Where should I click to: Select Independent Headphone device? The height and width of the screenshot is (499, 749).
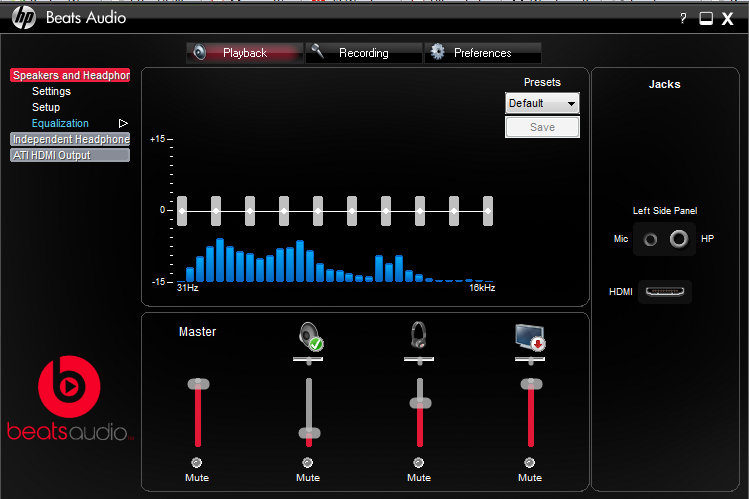tap(70, 139)
